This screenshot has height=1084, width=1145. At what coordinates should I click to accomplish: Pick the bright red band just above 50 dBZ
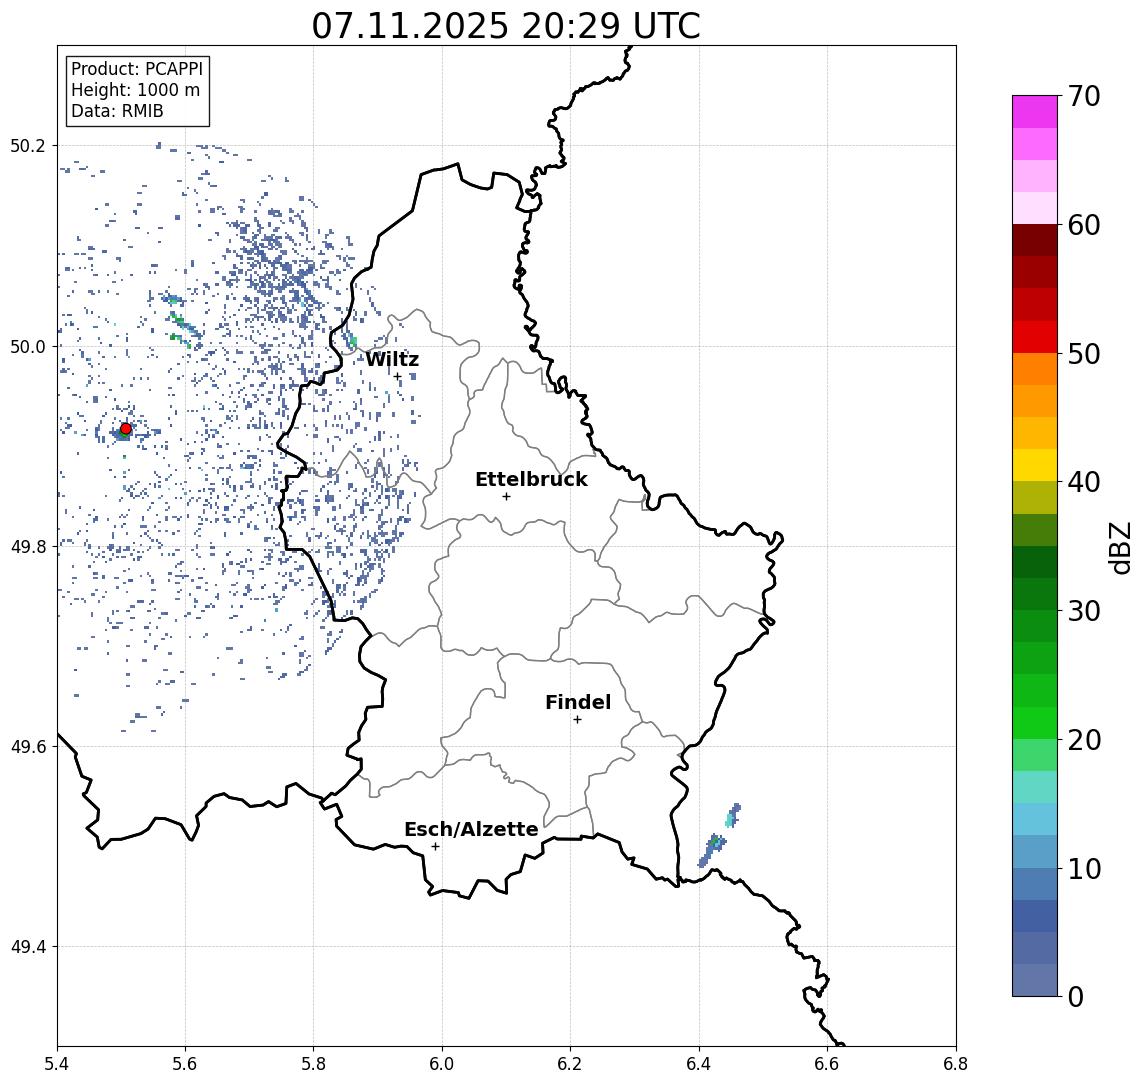coord(1035,337)
